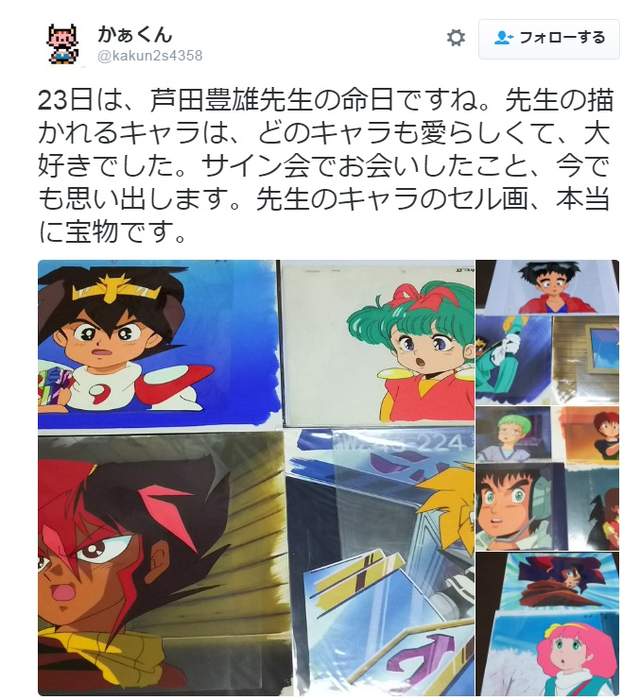Click the pixel-art profile avatar
This screenshot has width=640, height=700.
click(63, 44)
